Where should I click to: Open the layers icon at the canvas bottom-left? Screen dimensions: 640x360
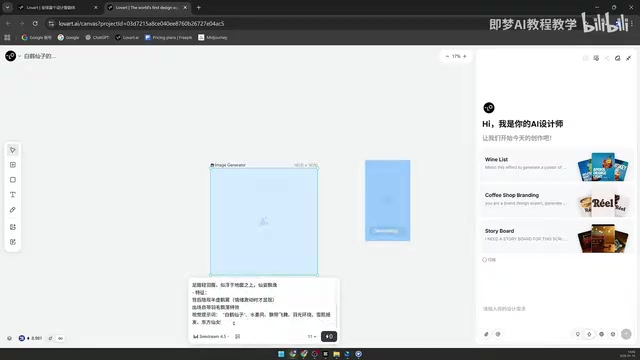click(9, 338)
